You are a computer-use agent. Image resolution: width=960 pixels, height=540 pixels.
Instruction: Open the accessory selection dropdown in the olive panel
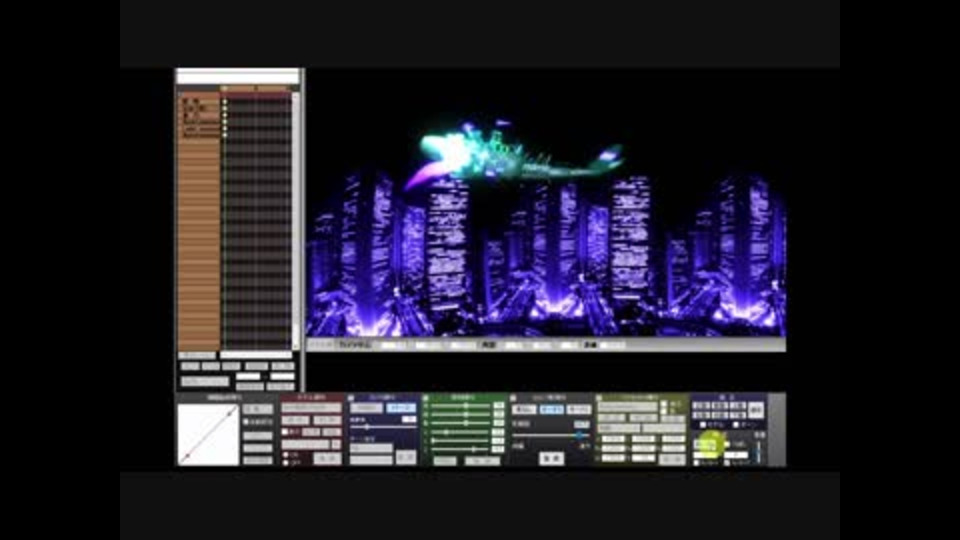628,407
